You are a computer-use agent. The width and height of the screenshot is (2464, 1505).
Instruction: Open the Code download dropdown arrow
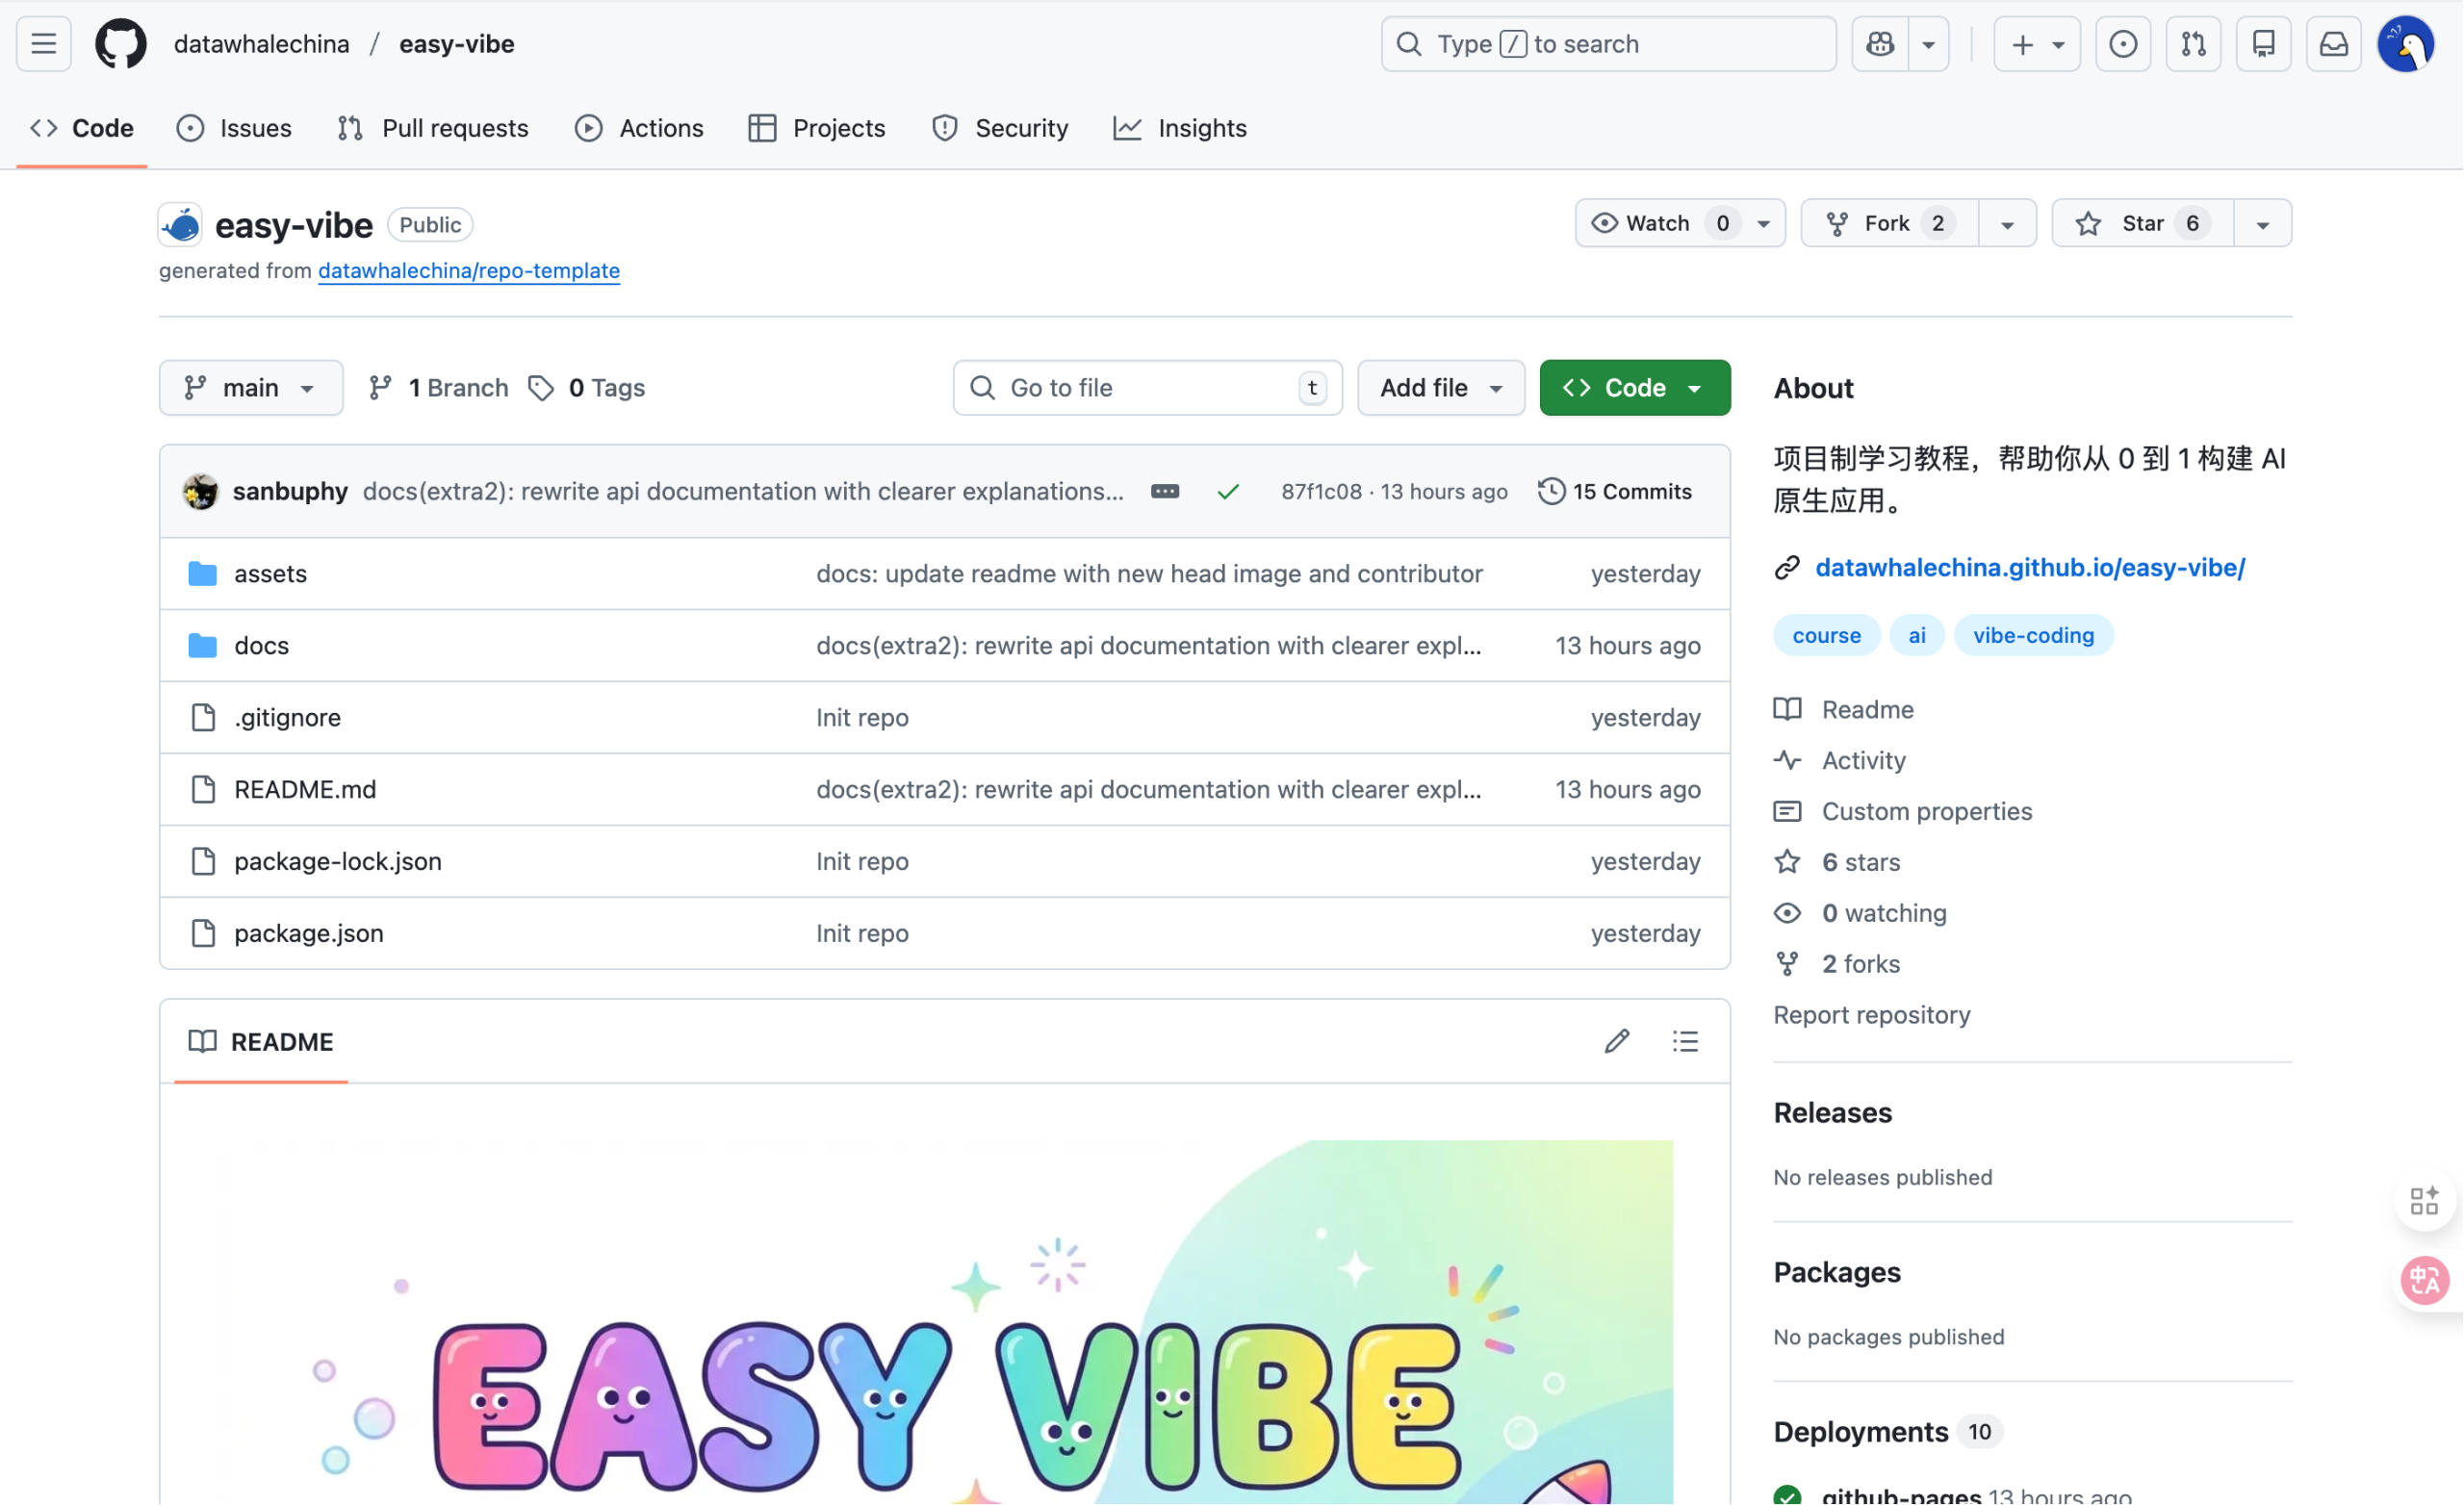click(x=1697, y=387)
